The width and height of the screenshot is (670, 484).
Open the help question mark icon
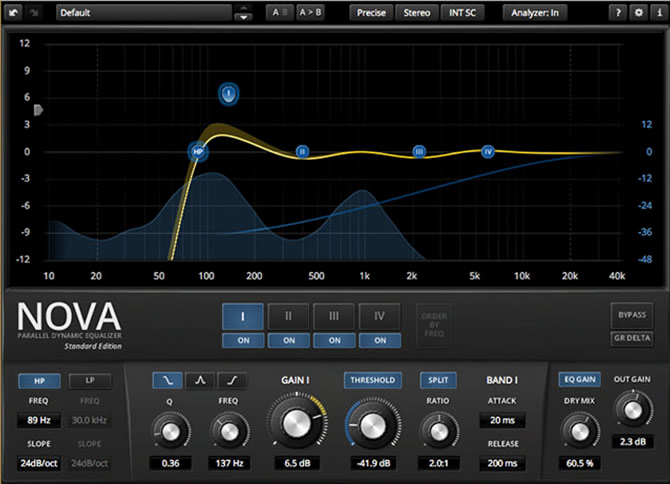click(618, 13)
